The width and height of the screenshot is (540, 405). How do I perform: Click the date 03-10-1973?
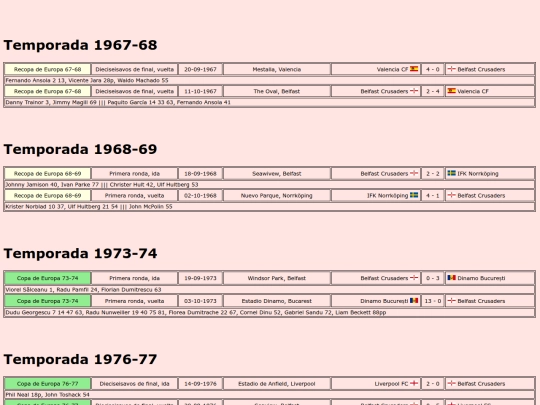200,301
